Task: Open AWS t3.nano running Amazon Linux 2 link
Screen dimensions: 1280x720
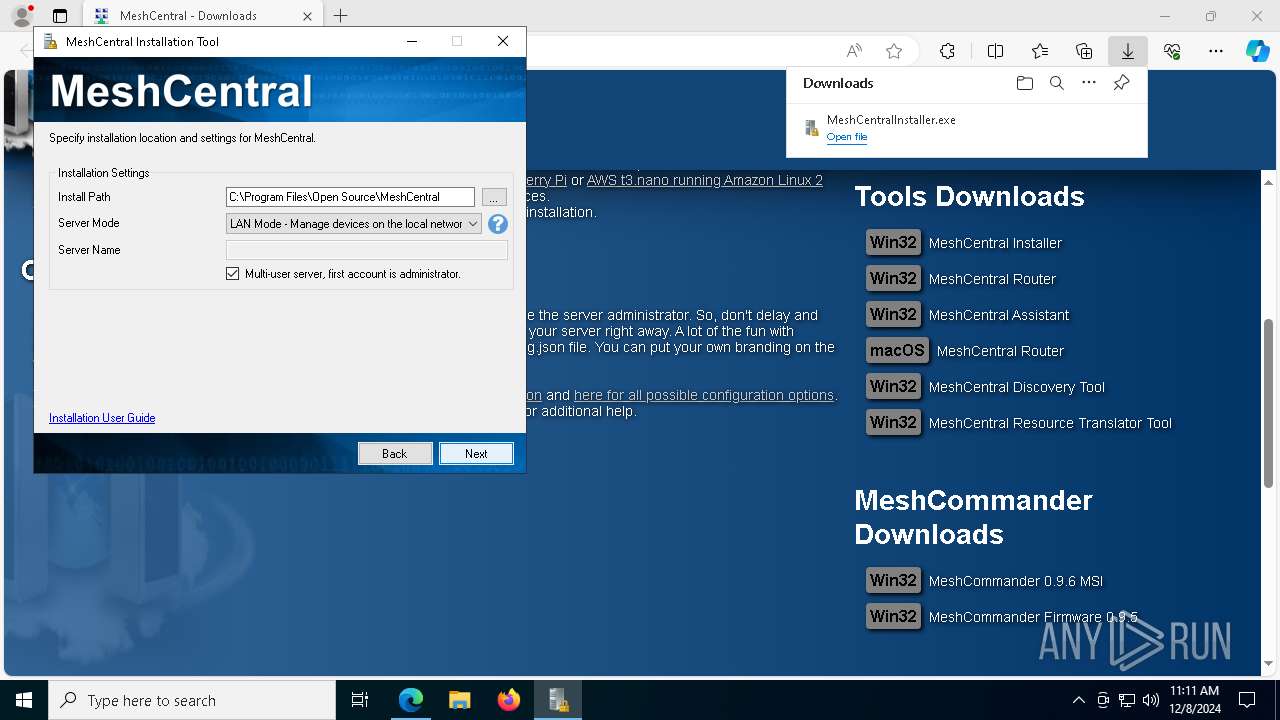Action: [x=705, y=180]
